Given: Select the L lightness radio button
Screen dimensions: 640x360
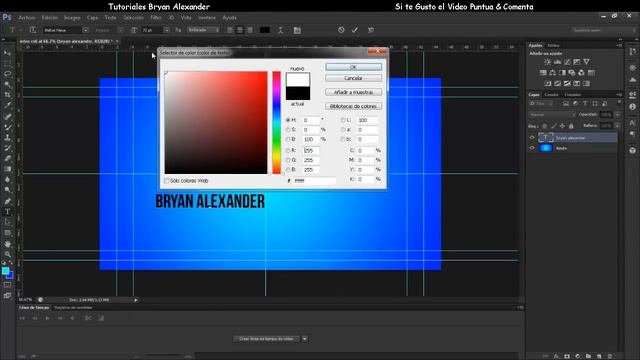Looking at the screenshot, I should tap(343, 120).
